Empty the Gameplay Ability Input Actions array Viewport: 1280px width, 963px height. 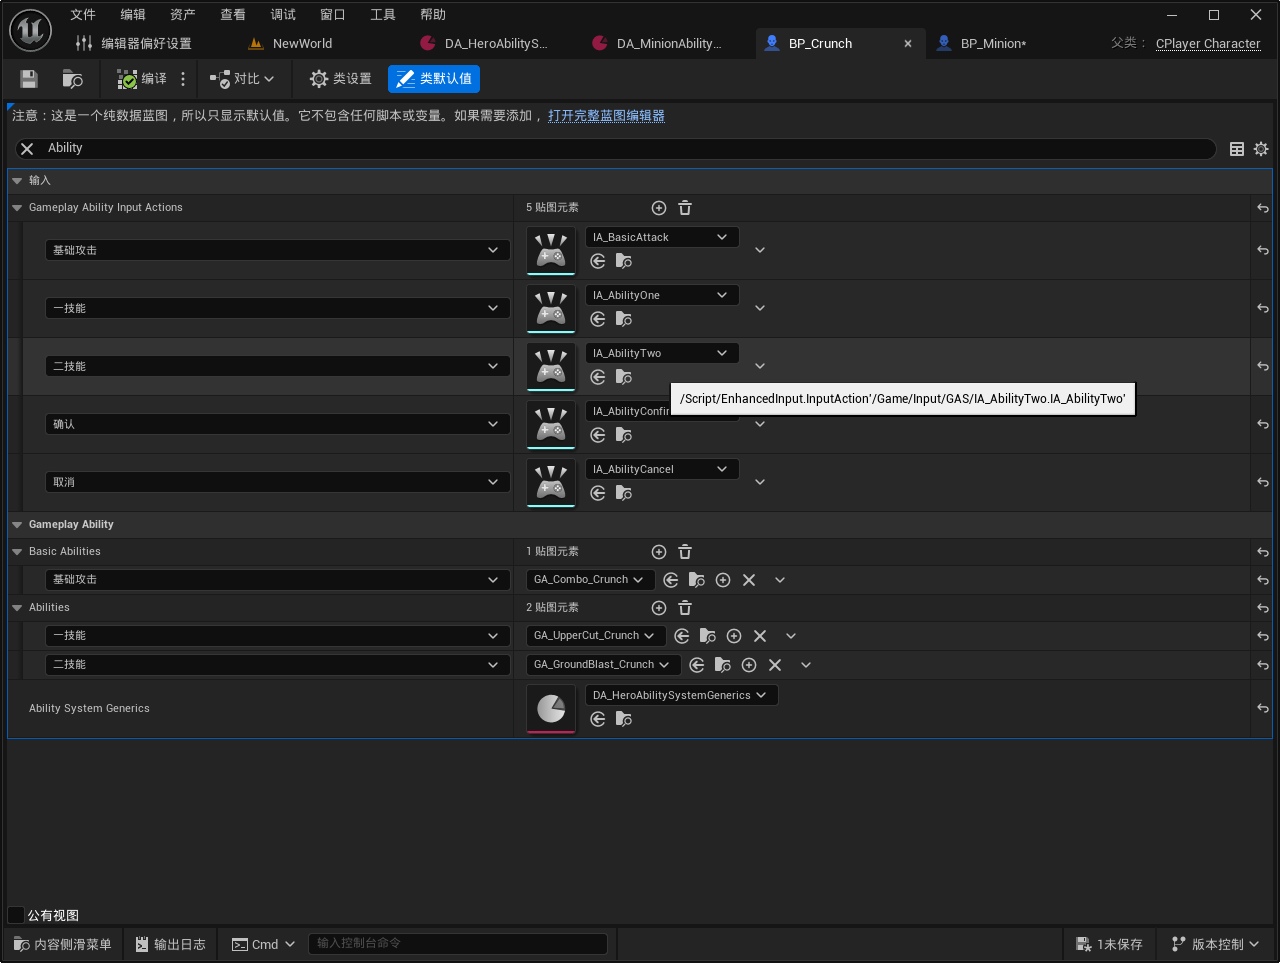pyautogui.click(x=685, y=208)
